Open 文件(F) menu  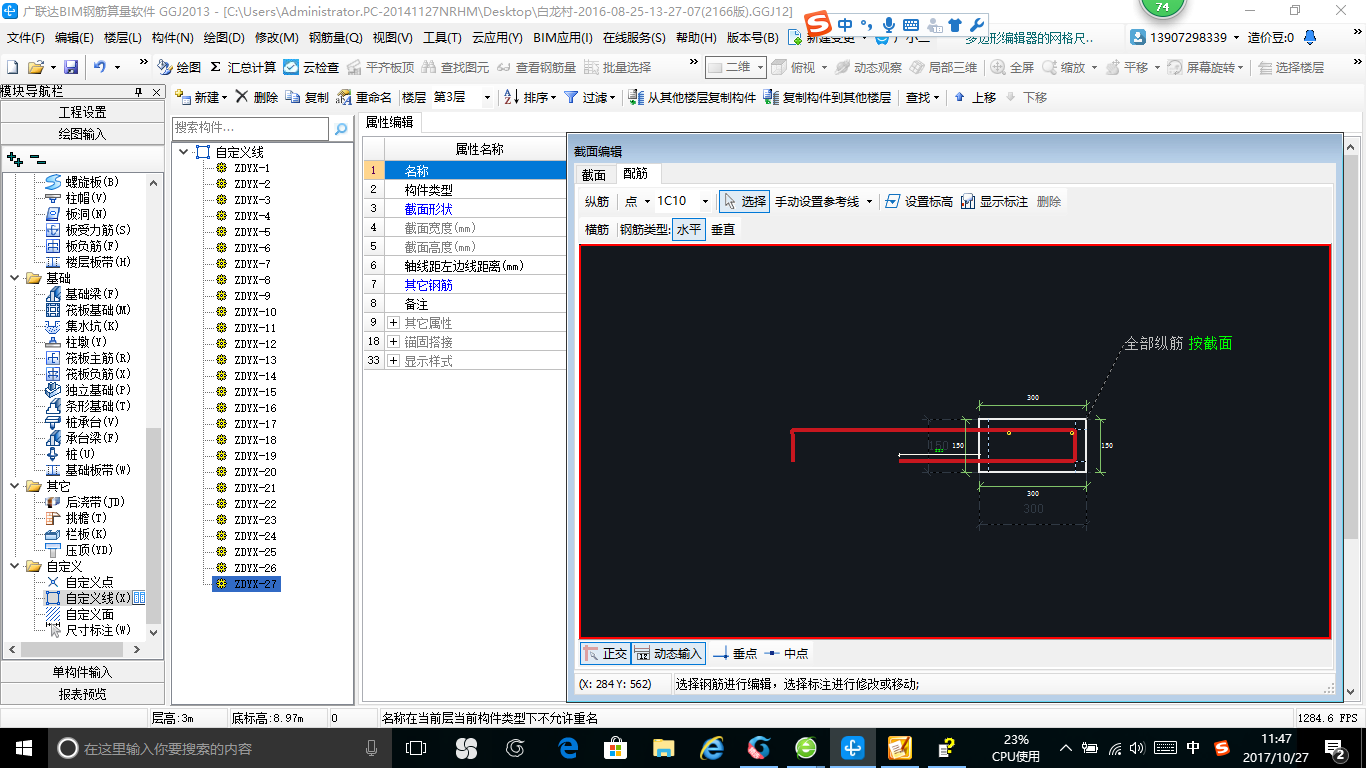coord(26,37)
